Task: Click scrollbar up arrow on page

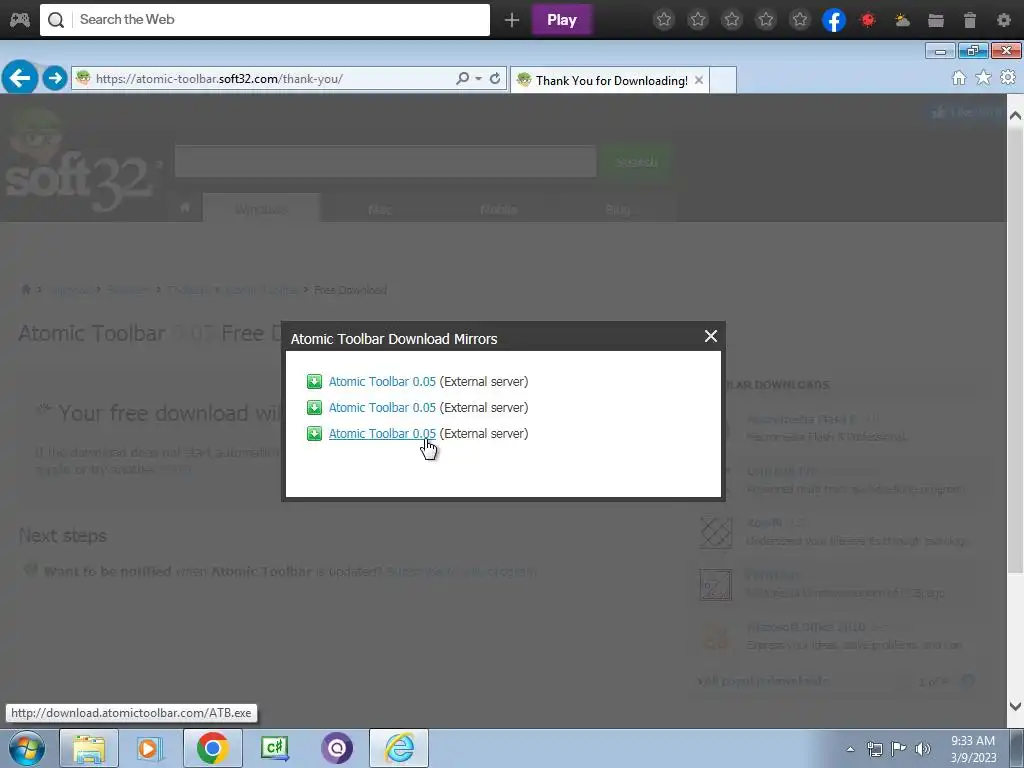Action: 1015,116
